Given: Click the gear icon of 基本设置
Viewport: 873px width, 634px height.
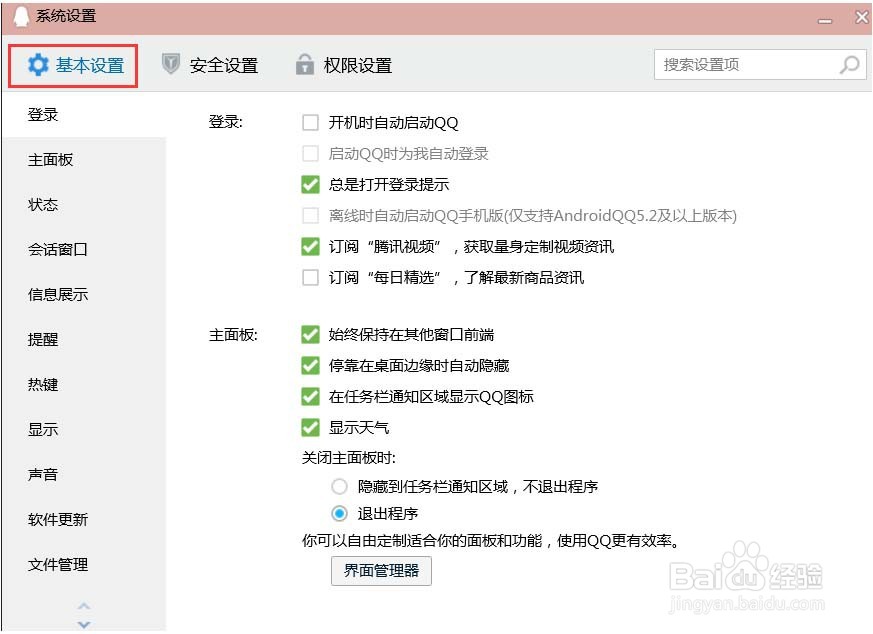Looking at the screenshot, I should pos(38,65).
